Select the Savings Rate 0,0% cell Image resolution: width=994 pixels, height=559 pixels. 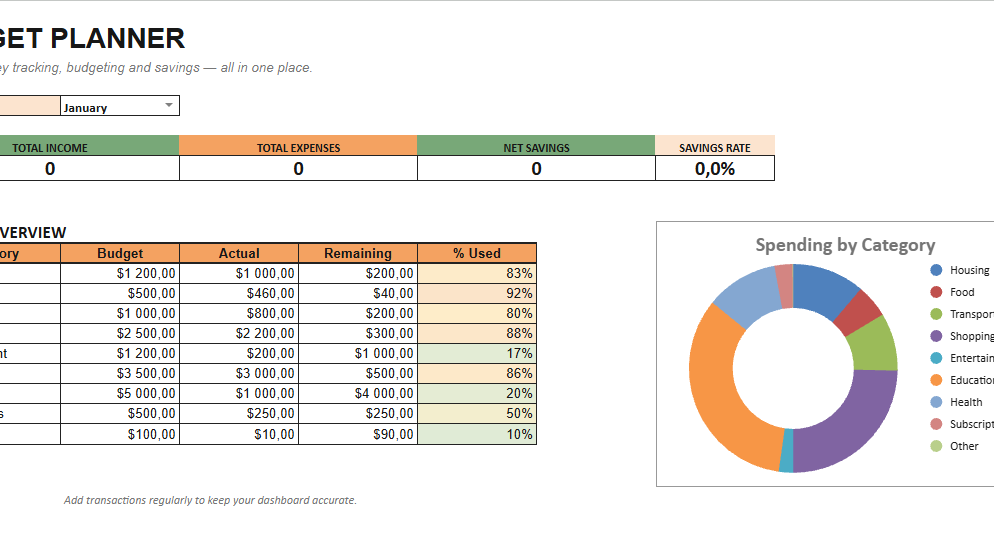click(715, 169)
